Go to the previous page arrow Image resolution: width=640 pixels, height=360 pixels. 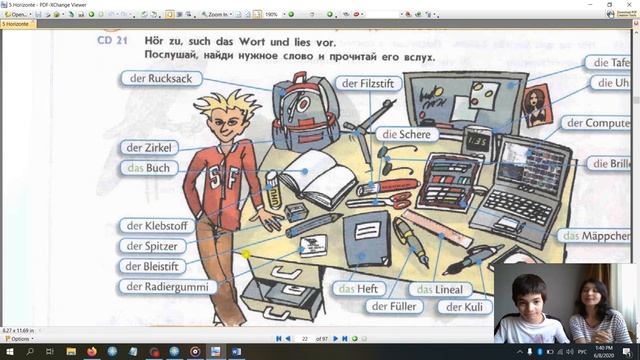point(288,338)
